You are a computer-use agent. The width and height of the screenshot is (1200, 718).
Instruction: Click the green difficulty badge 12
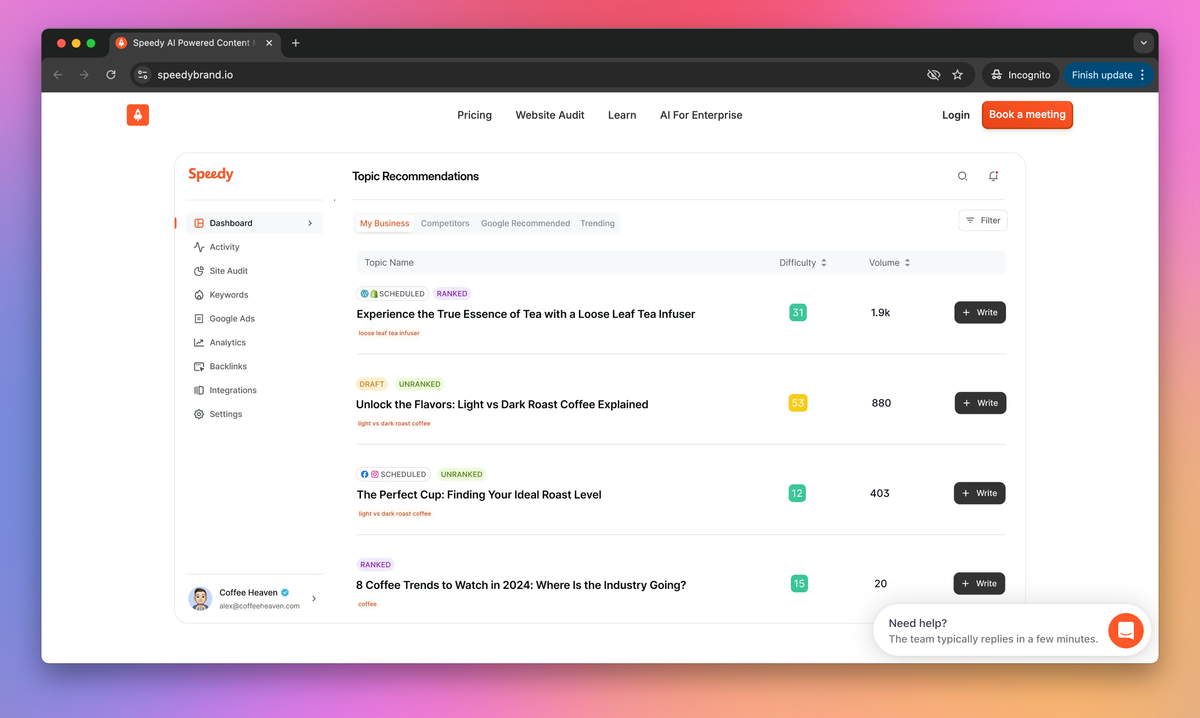pos(798,493)
